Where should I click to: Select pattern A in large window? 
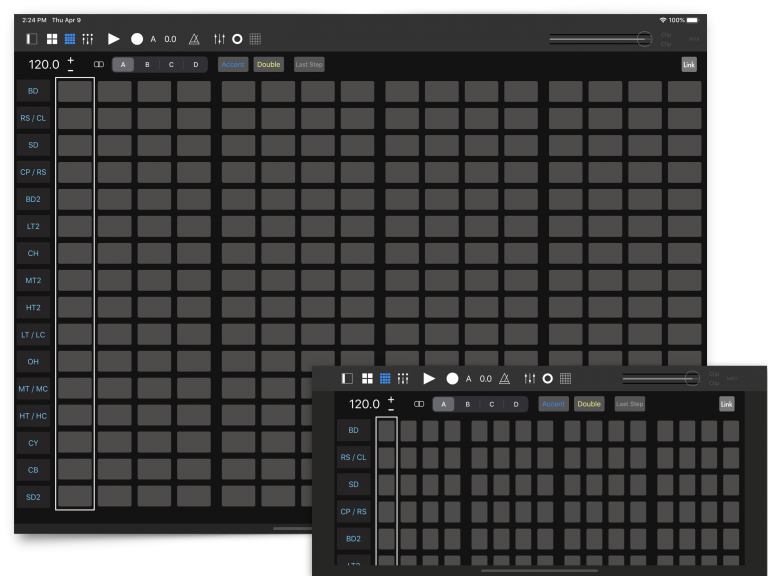[123, 65]
